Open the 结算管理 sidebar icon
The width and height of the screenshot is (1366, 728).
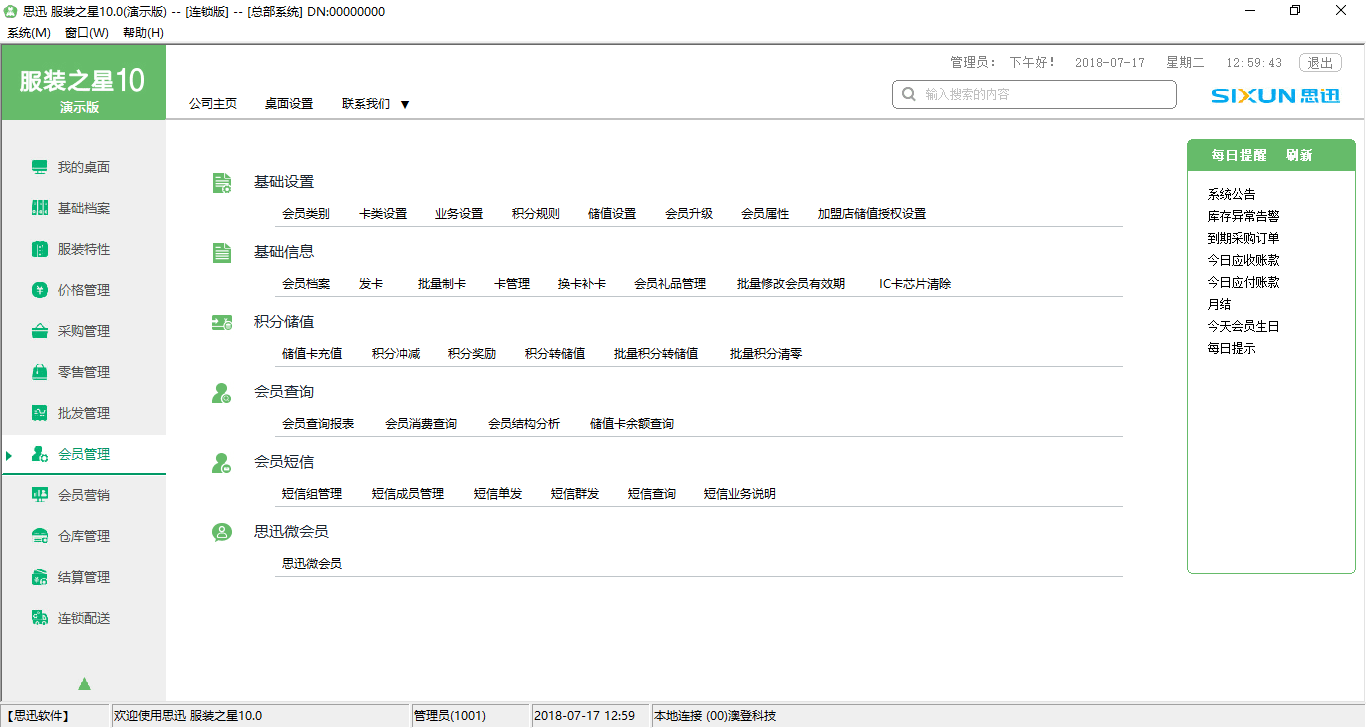[x=39, y=577]
